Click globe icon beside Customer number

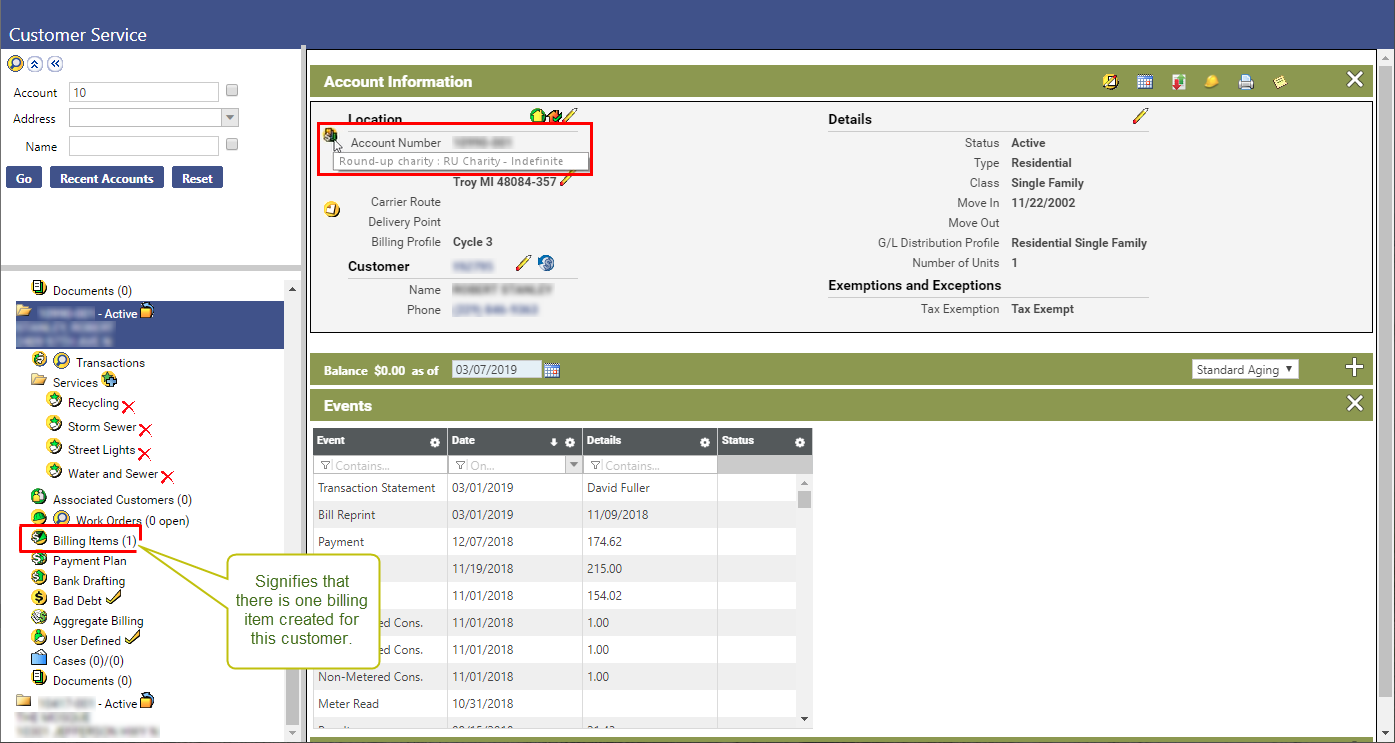click(x=545, y=263)
